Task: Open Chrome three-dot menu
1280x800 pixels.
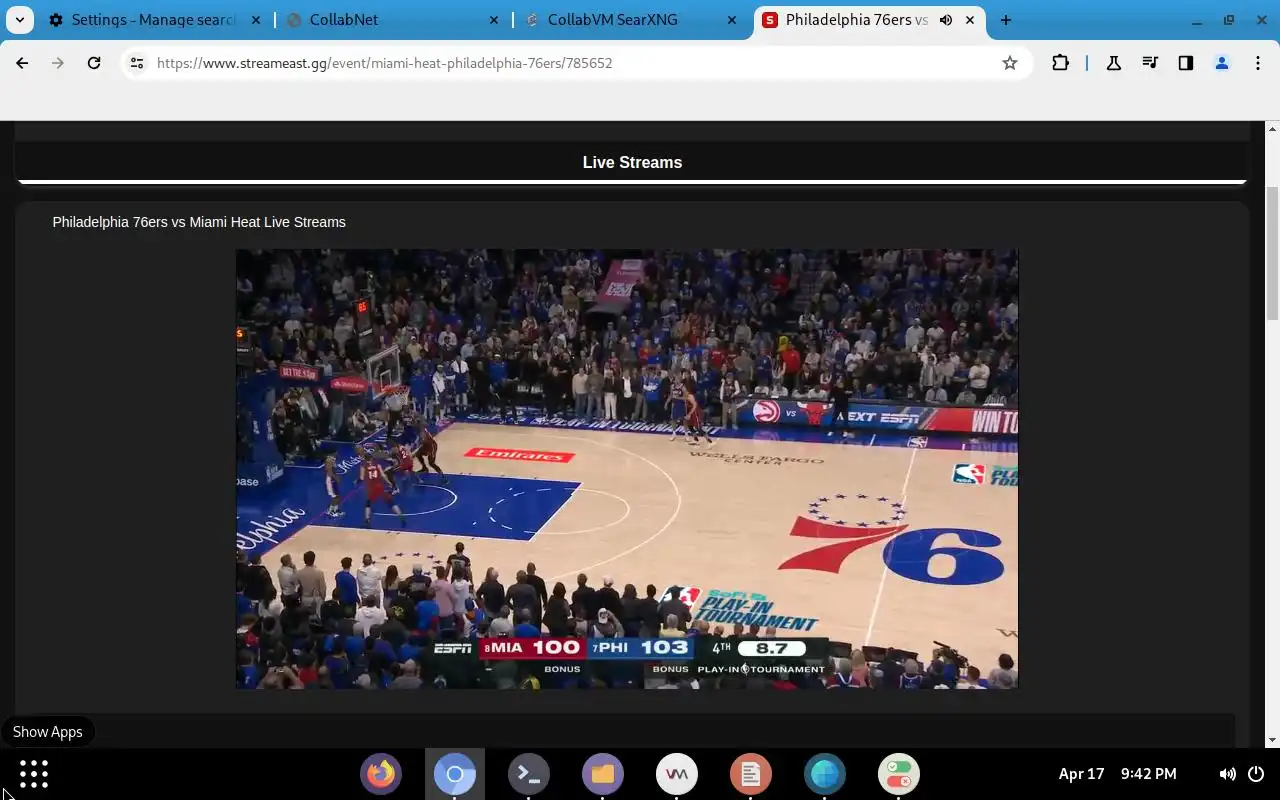Action: [x=1257, y=63]
